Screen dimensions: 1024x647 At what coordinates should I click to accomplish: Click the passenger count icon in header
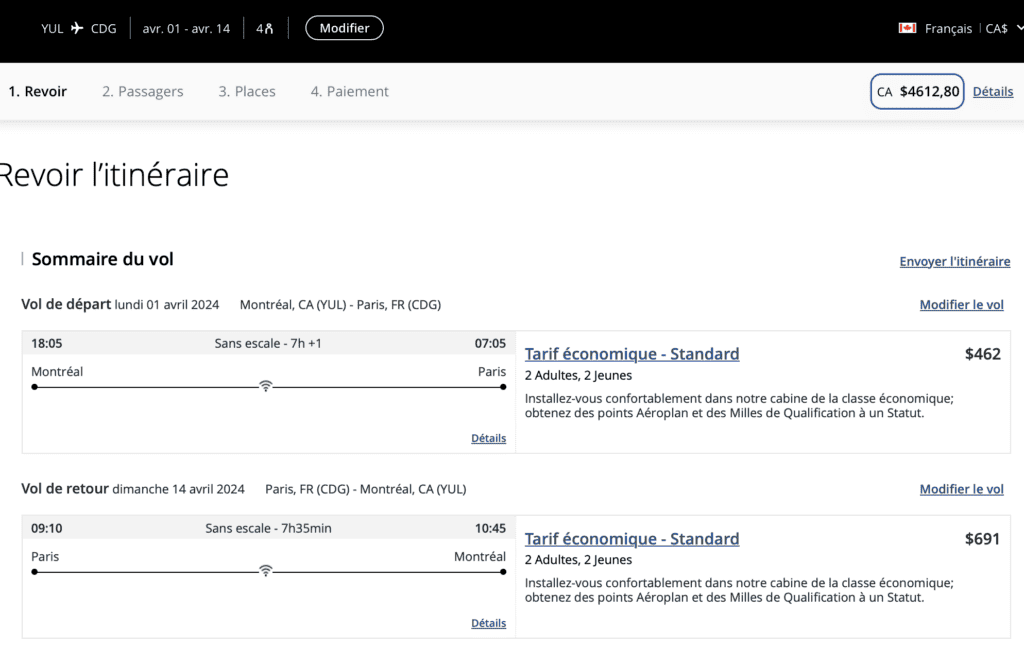coord(264,28)
